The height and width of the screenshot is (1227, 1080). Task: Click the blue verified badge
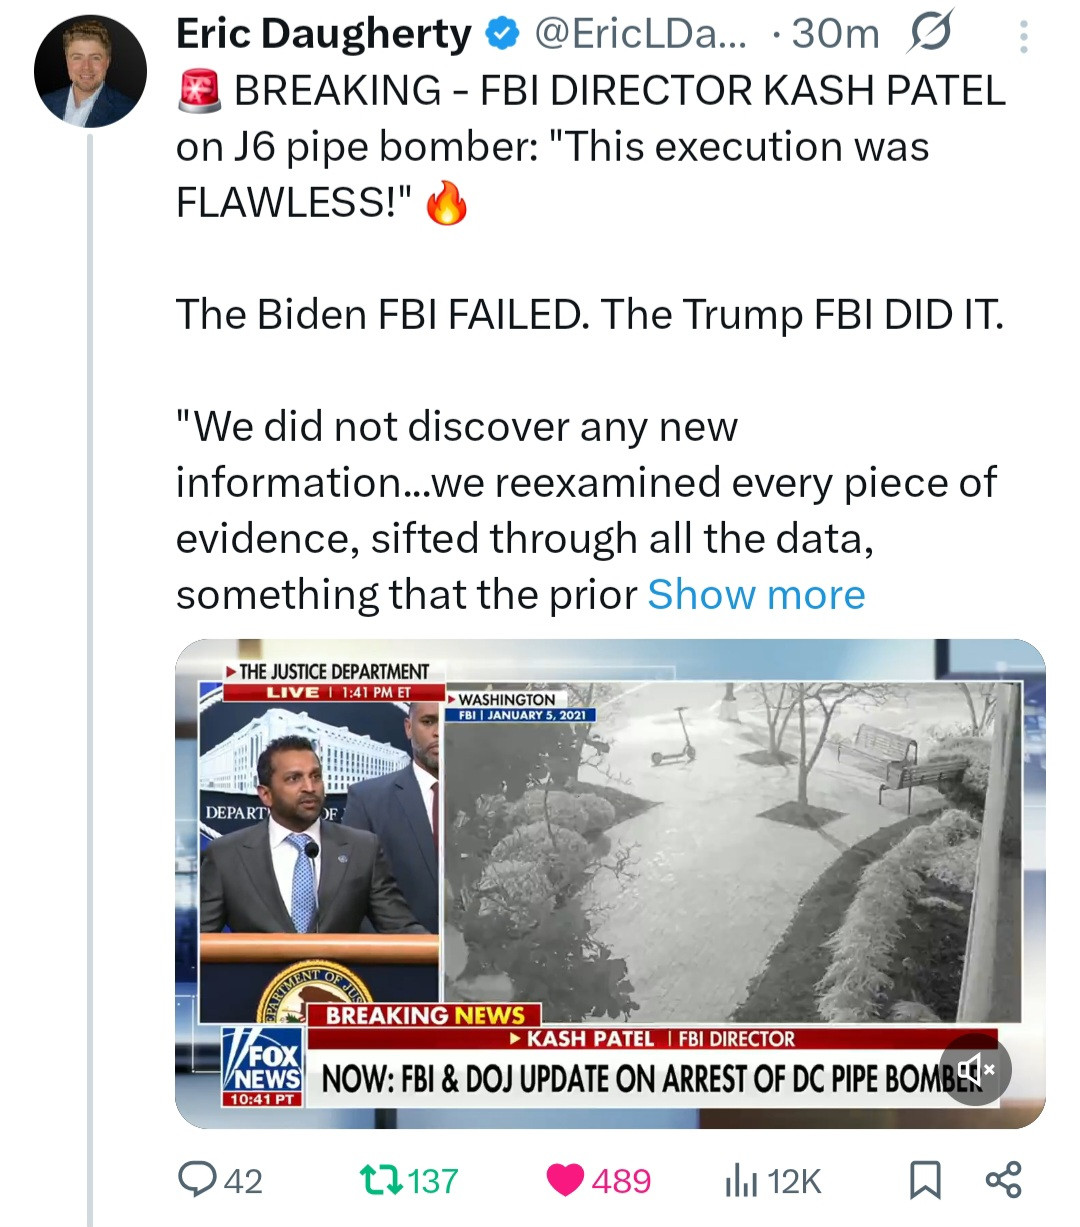(x=502, y=36)
